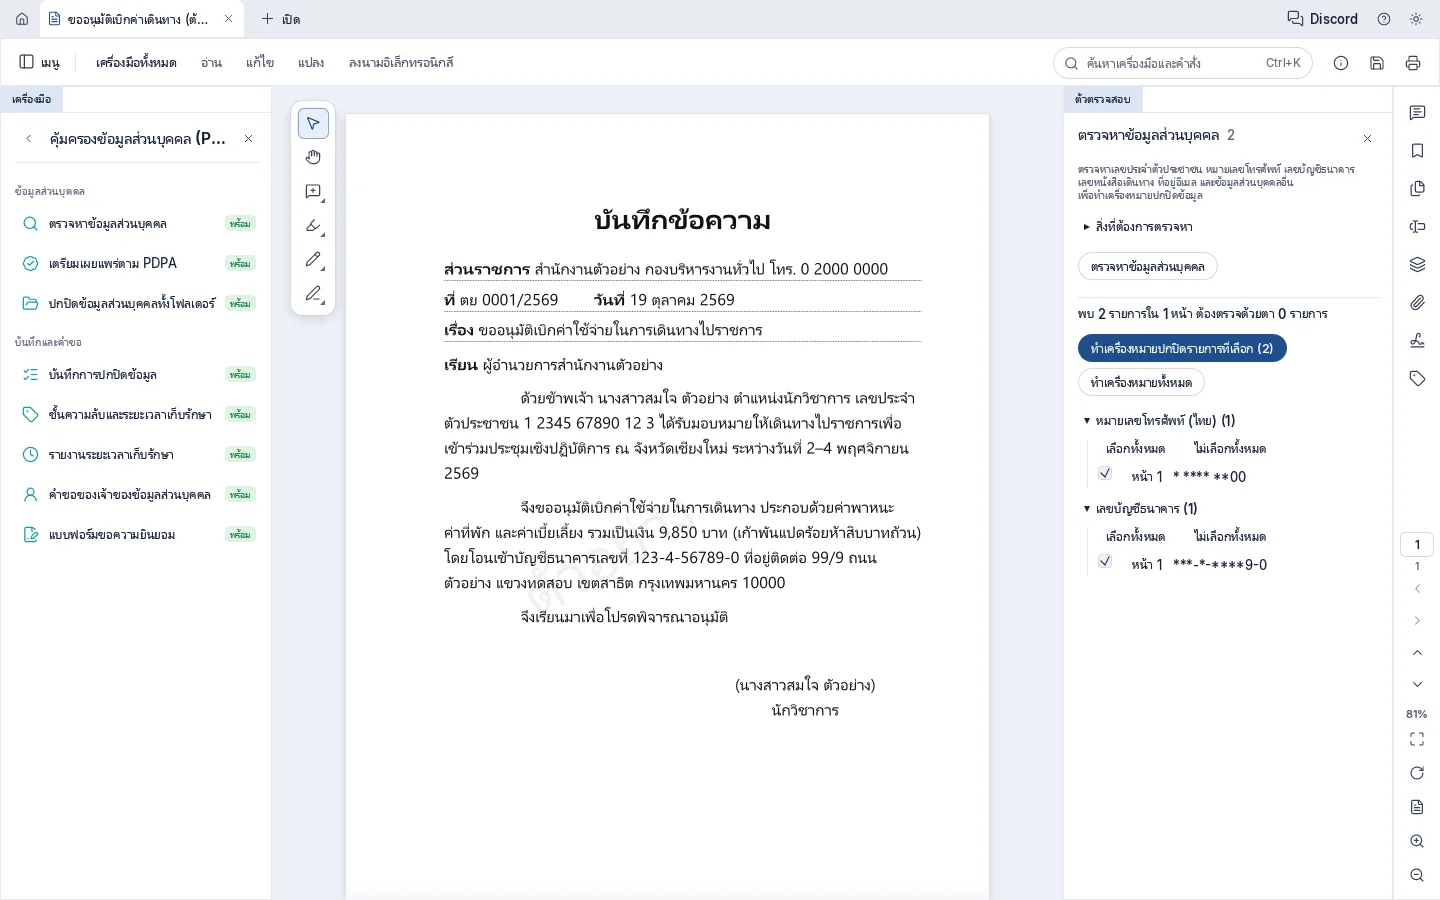Click the rotate view icon
1440x900 pixels.
(1417, 773)
